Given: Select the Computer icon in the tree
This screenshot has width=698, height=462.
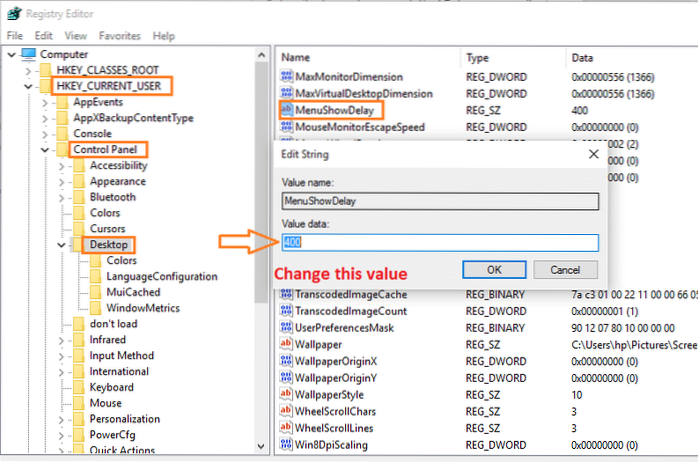Looking at the screenshot, I should [x=30, y=54].
